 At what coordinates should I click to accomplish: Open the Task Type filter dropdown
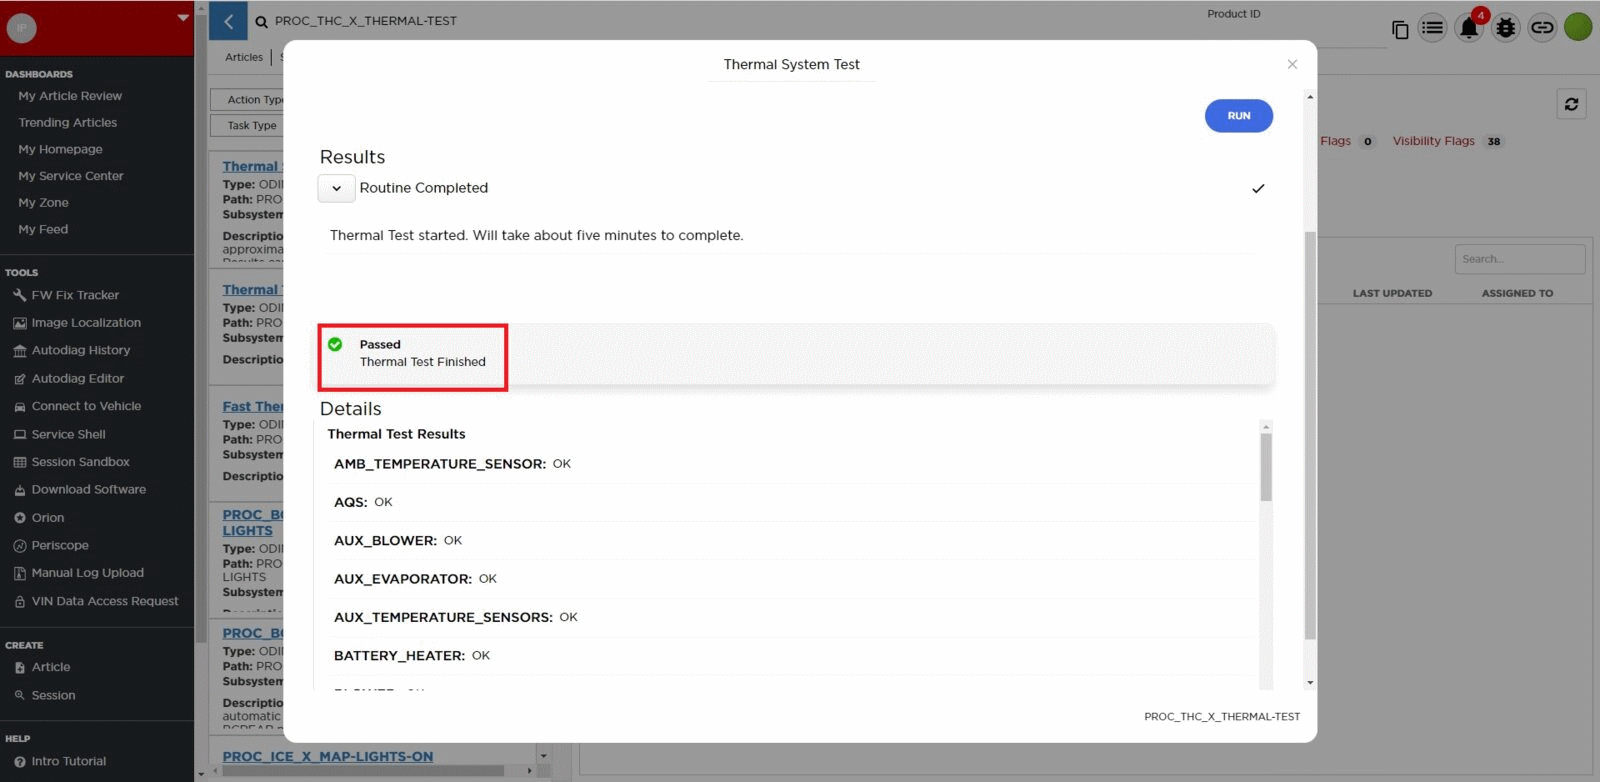click(248, 126)
